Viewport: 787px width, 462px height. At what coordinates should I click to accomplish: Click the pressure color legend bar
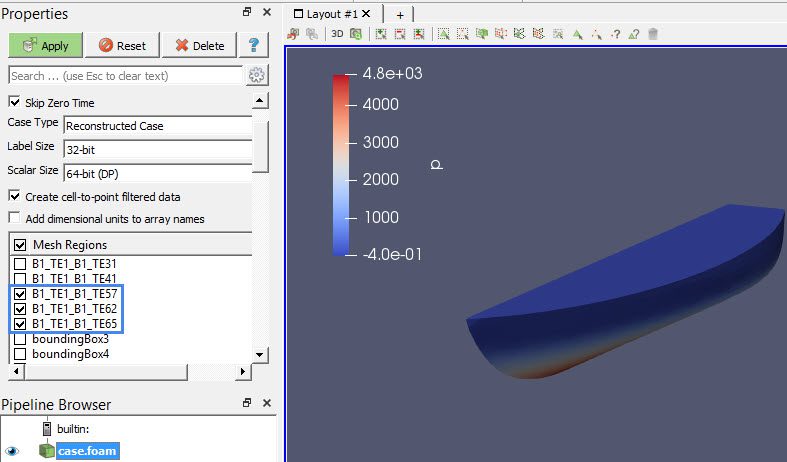[341, 166]
